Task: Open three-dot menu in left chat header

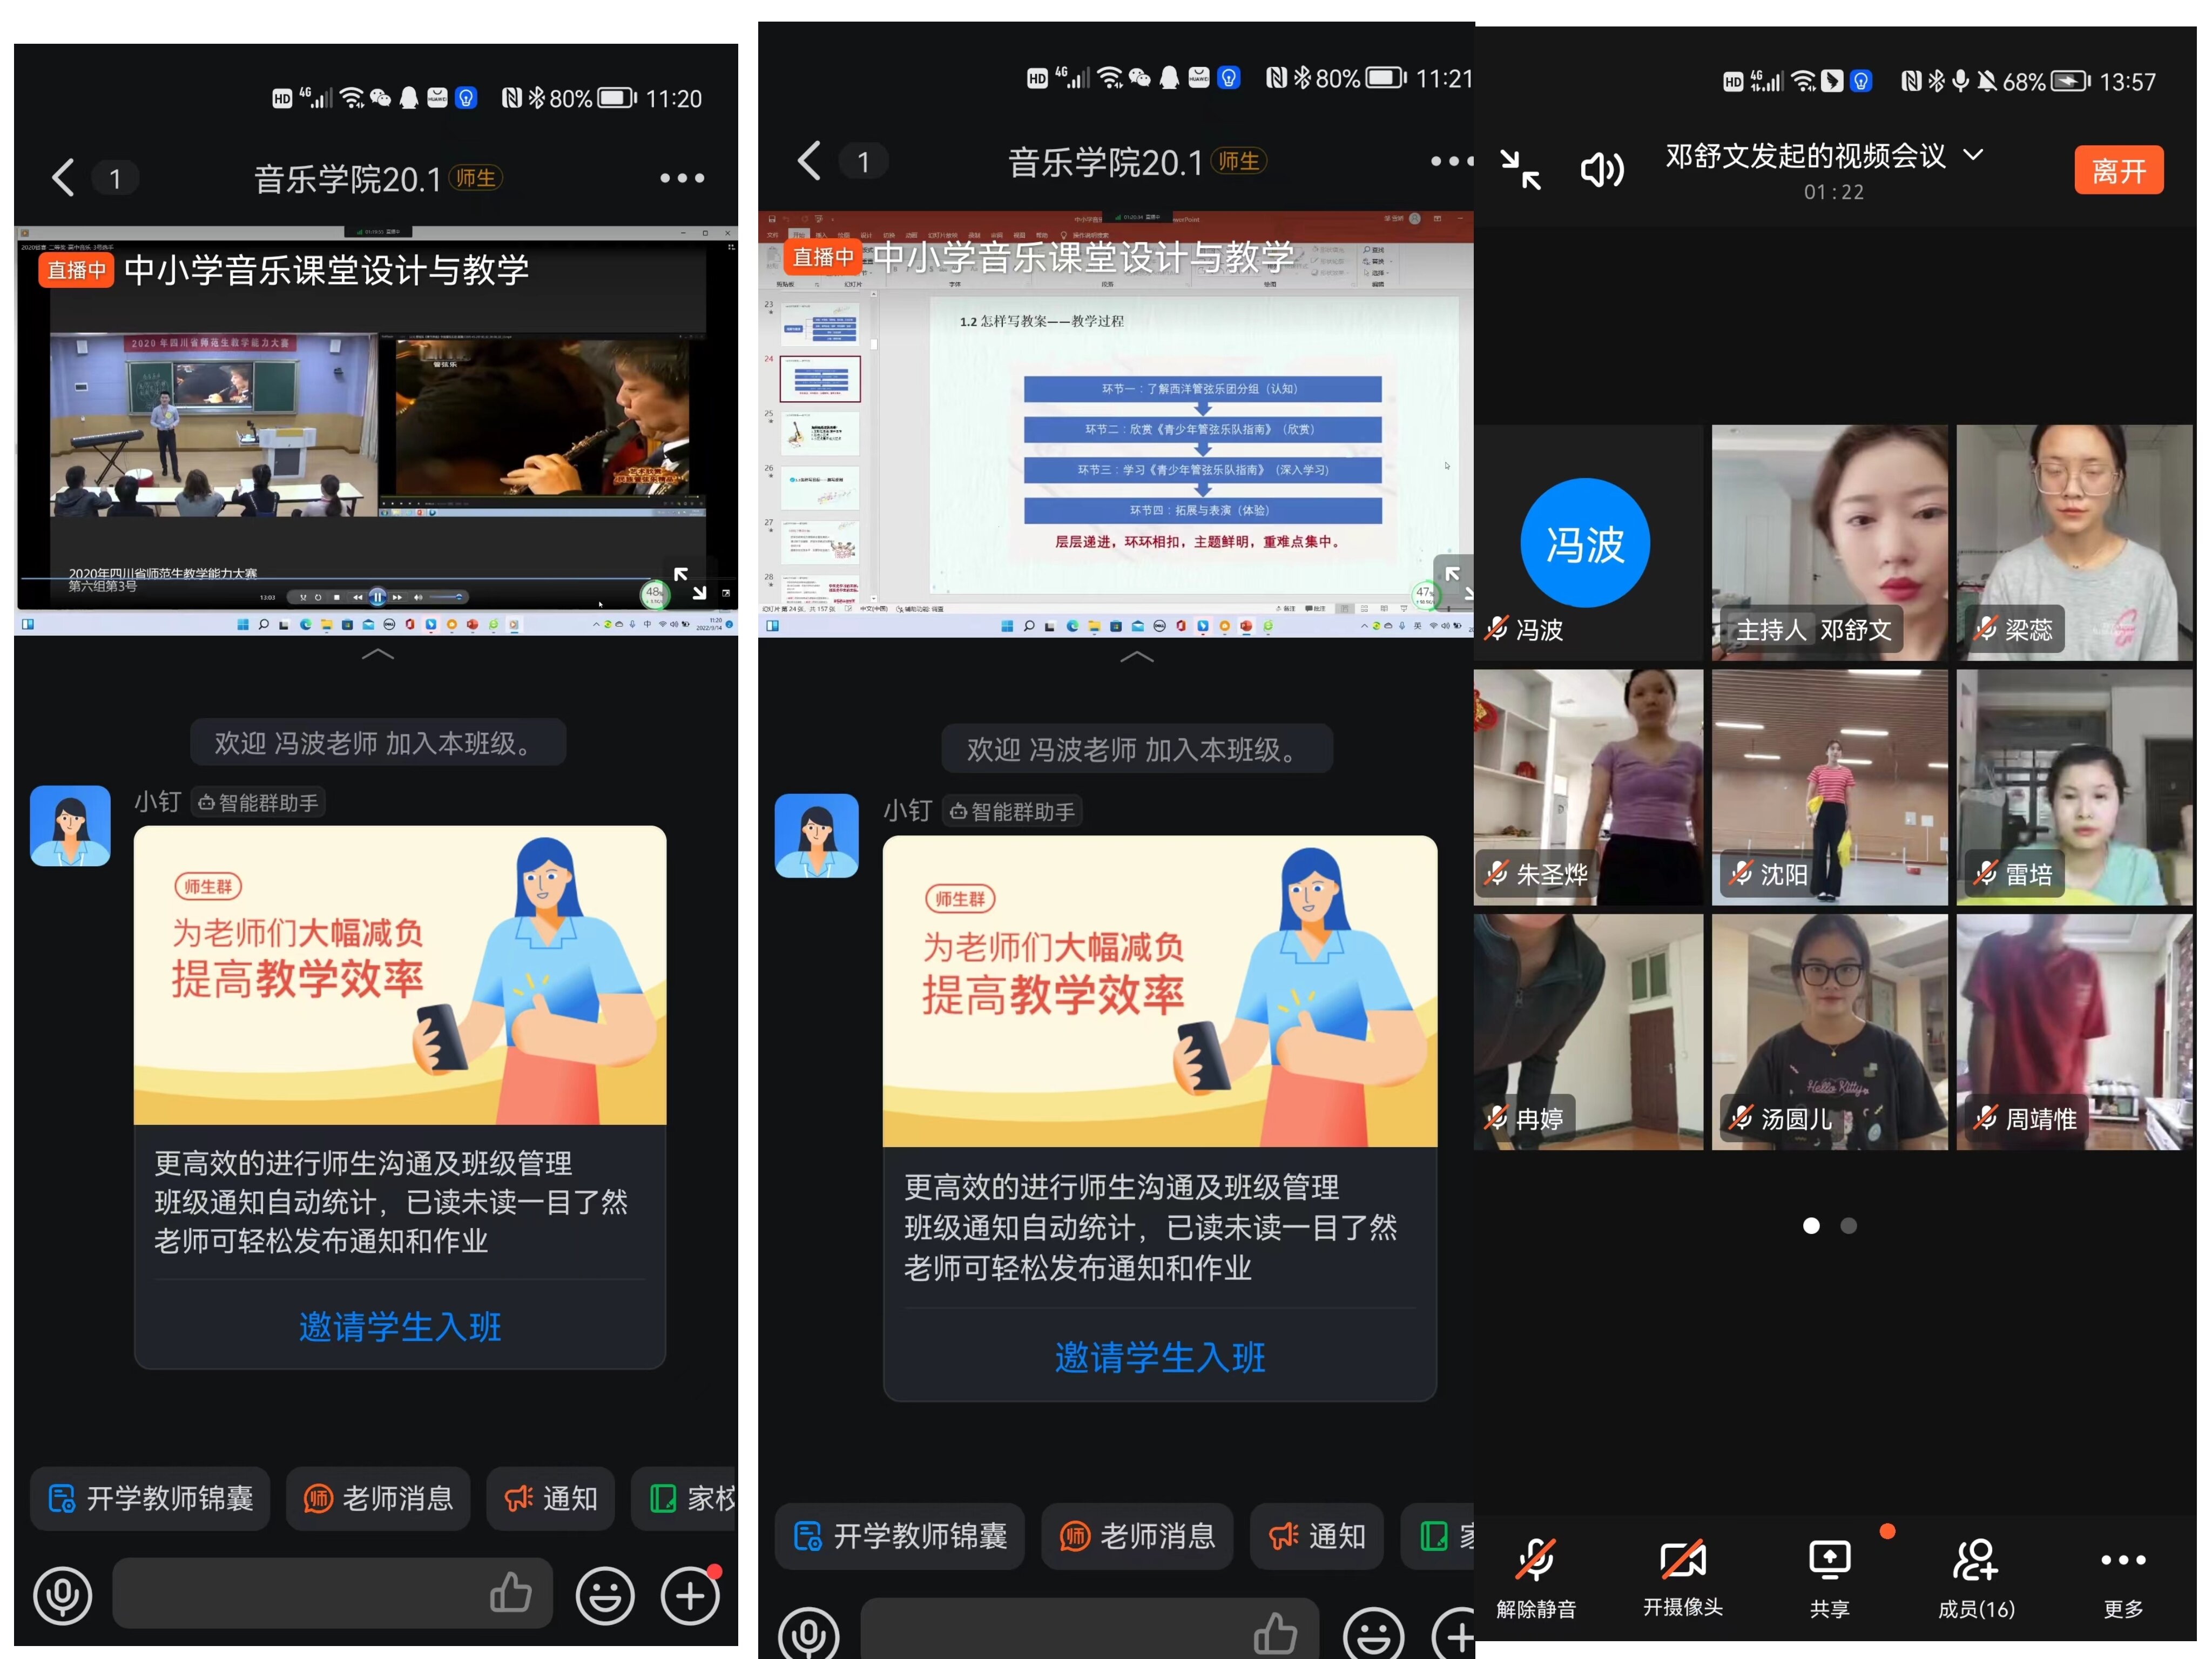Action: (682, 178)
